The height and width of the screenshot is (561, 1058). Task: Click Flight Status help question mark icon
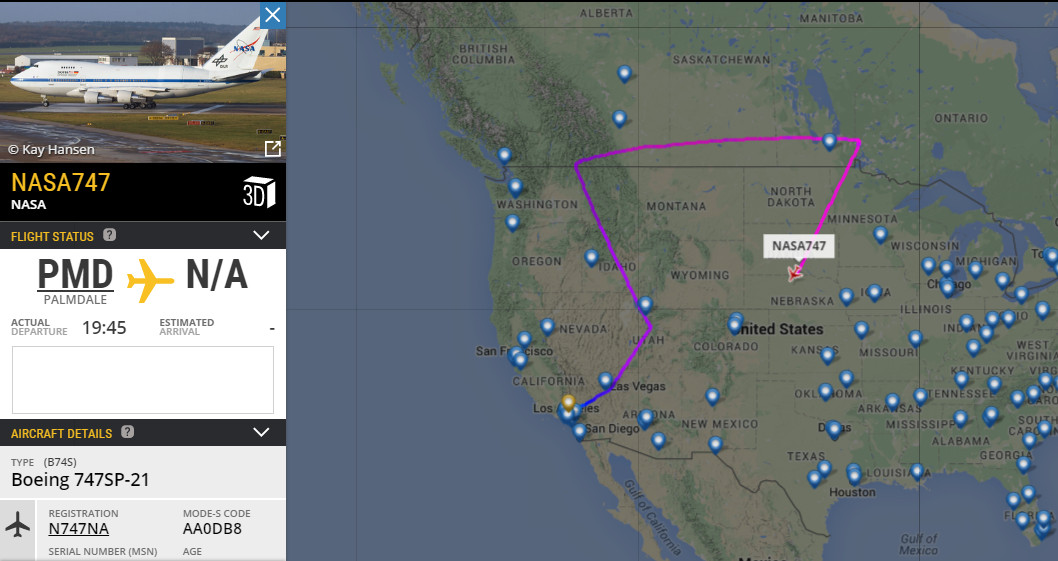pyautogui.click(x=109, y=235)
